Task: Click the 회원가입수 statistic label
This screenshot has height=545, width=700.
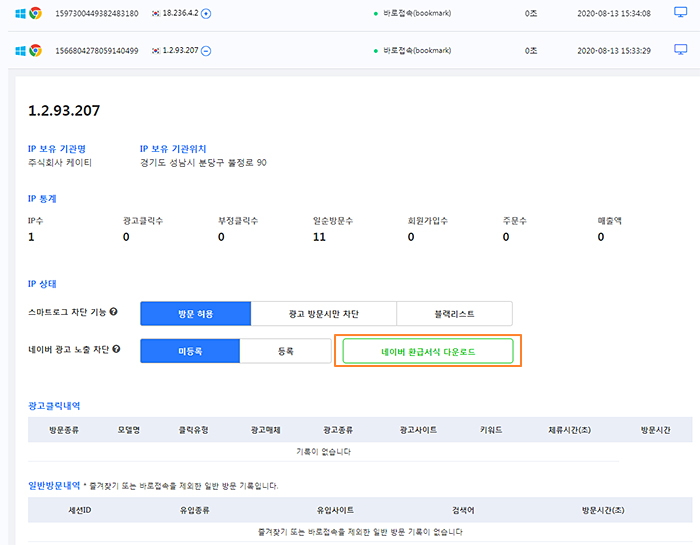Action: [428, 220]
